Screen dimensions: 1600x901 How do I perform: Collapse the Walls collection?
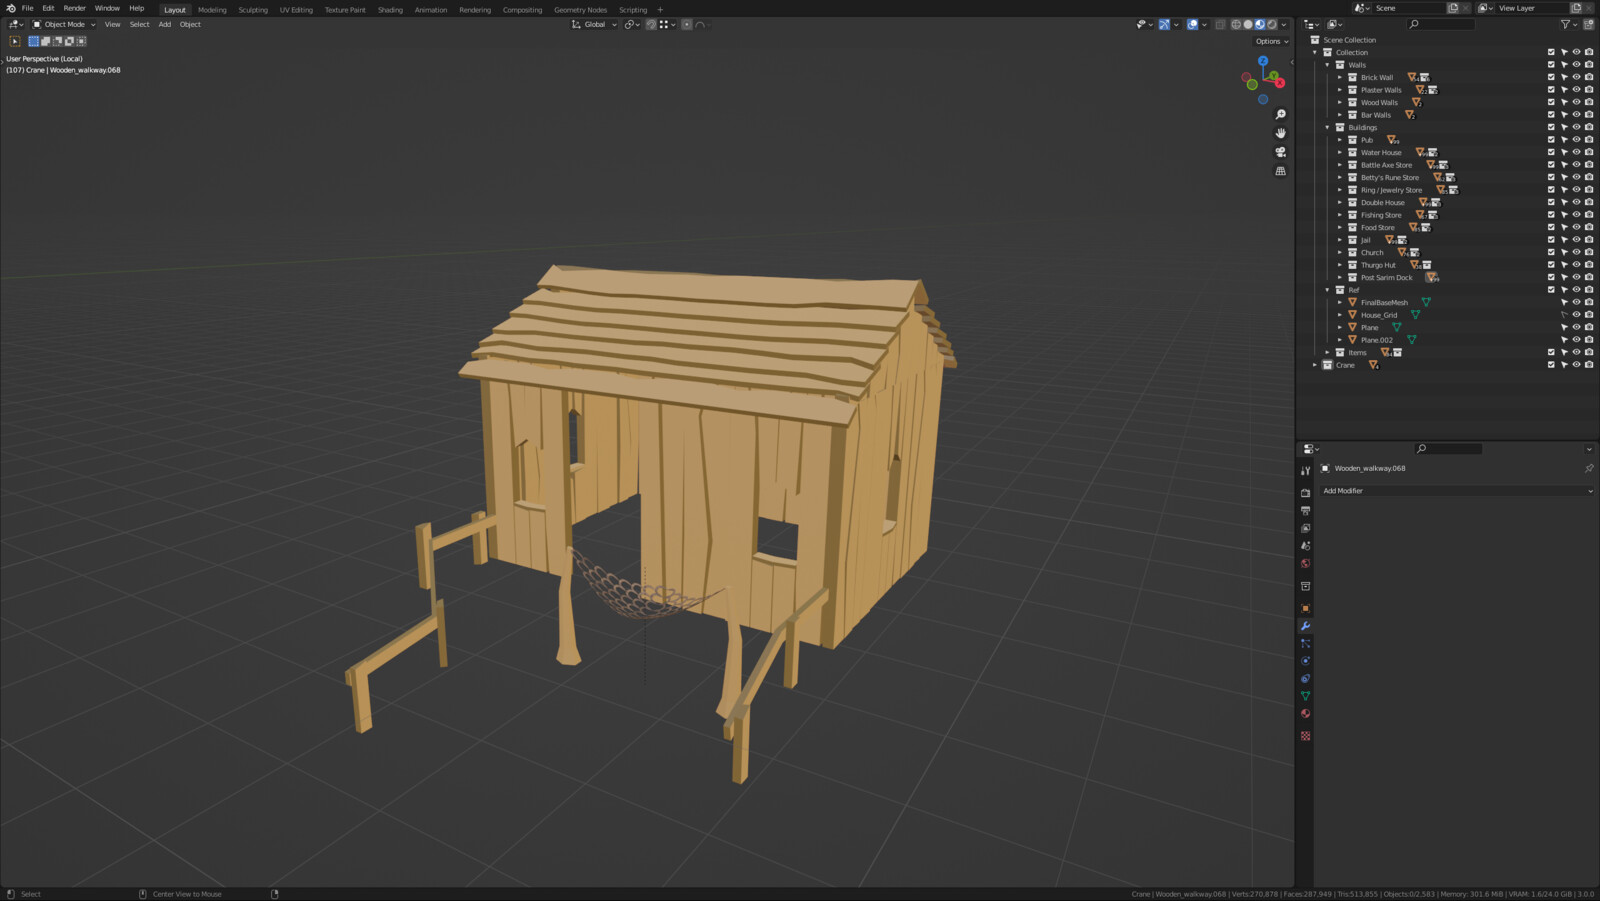pos(1328,65)
